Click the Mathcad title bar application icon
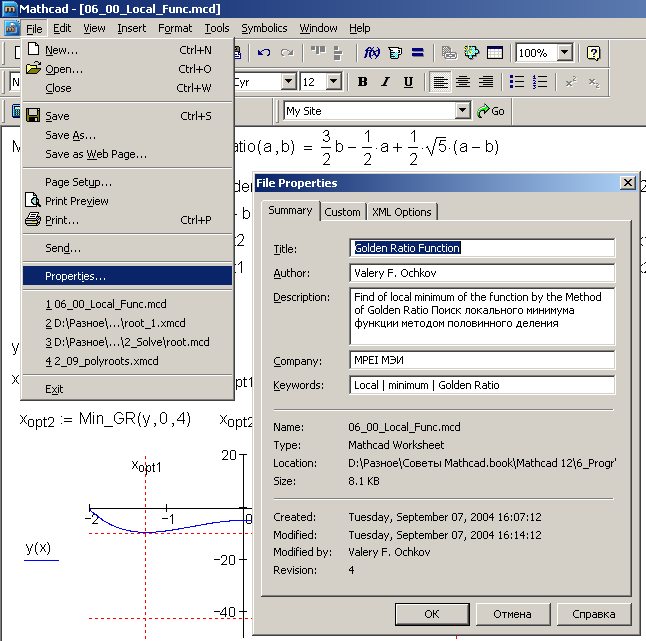 (9, 8)
